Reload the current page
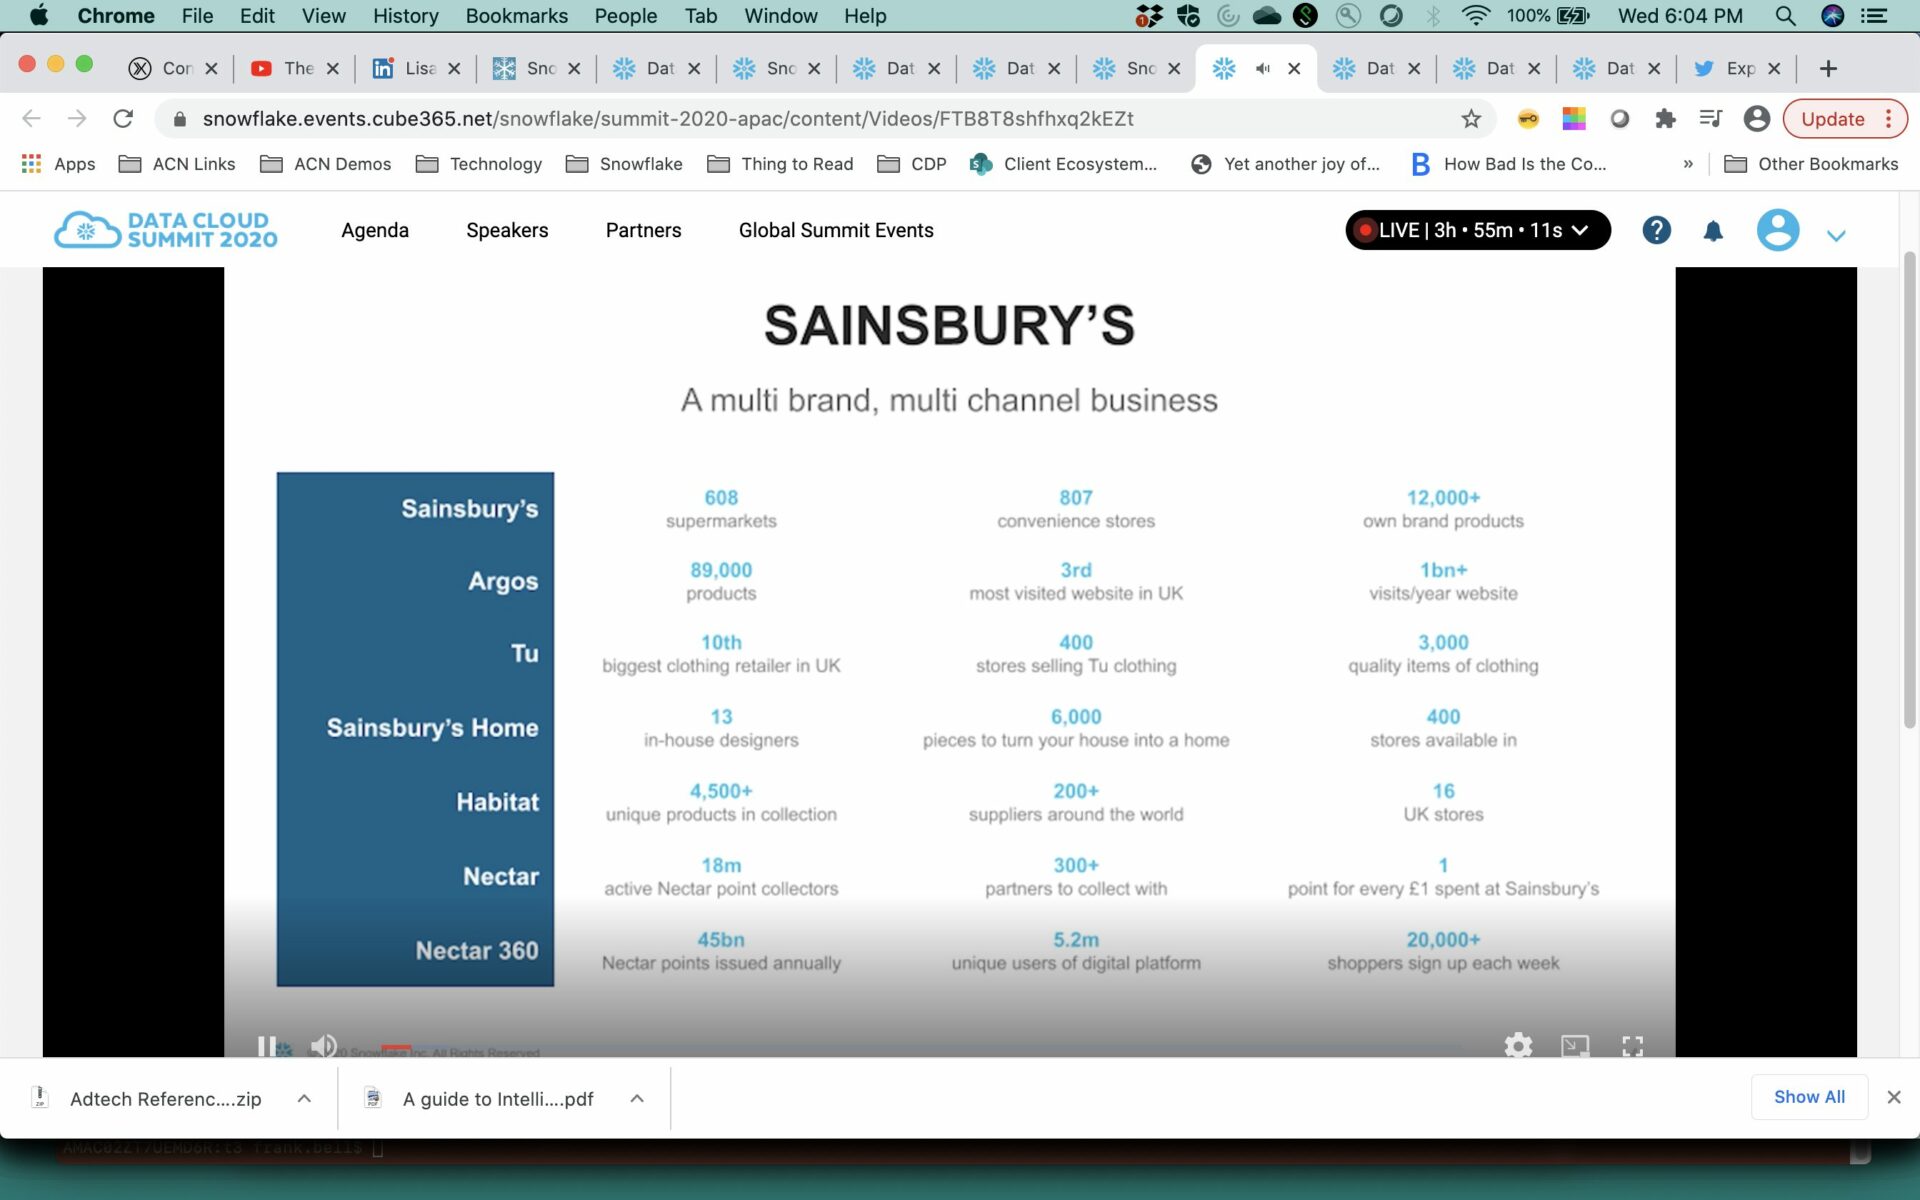This screenshot has height=1200, width=1920. [123, 119]
